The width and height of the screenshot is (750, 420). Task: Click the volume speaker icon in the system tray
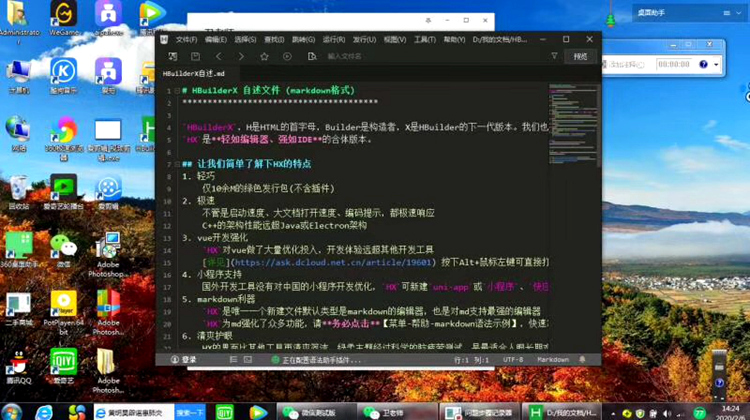pos(667,413)
